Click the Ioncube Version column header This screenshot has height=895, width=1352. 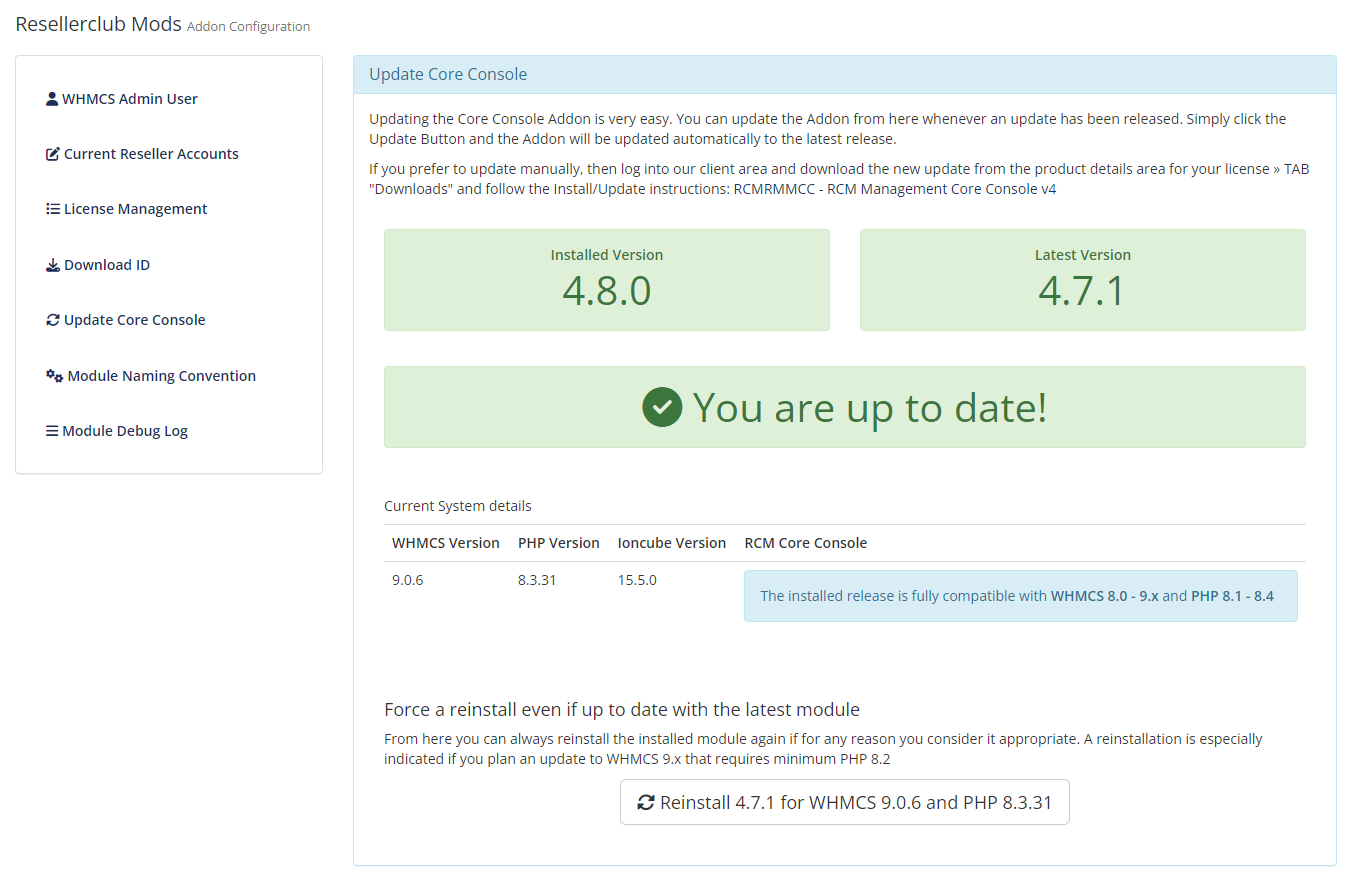672,543
